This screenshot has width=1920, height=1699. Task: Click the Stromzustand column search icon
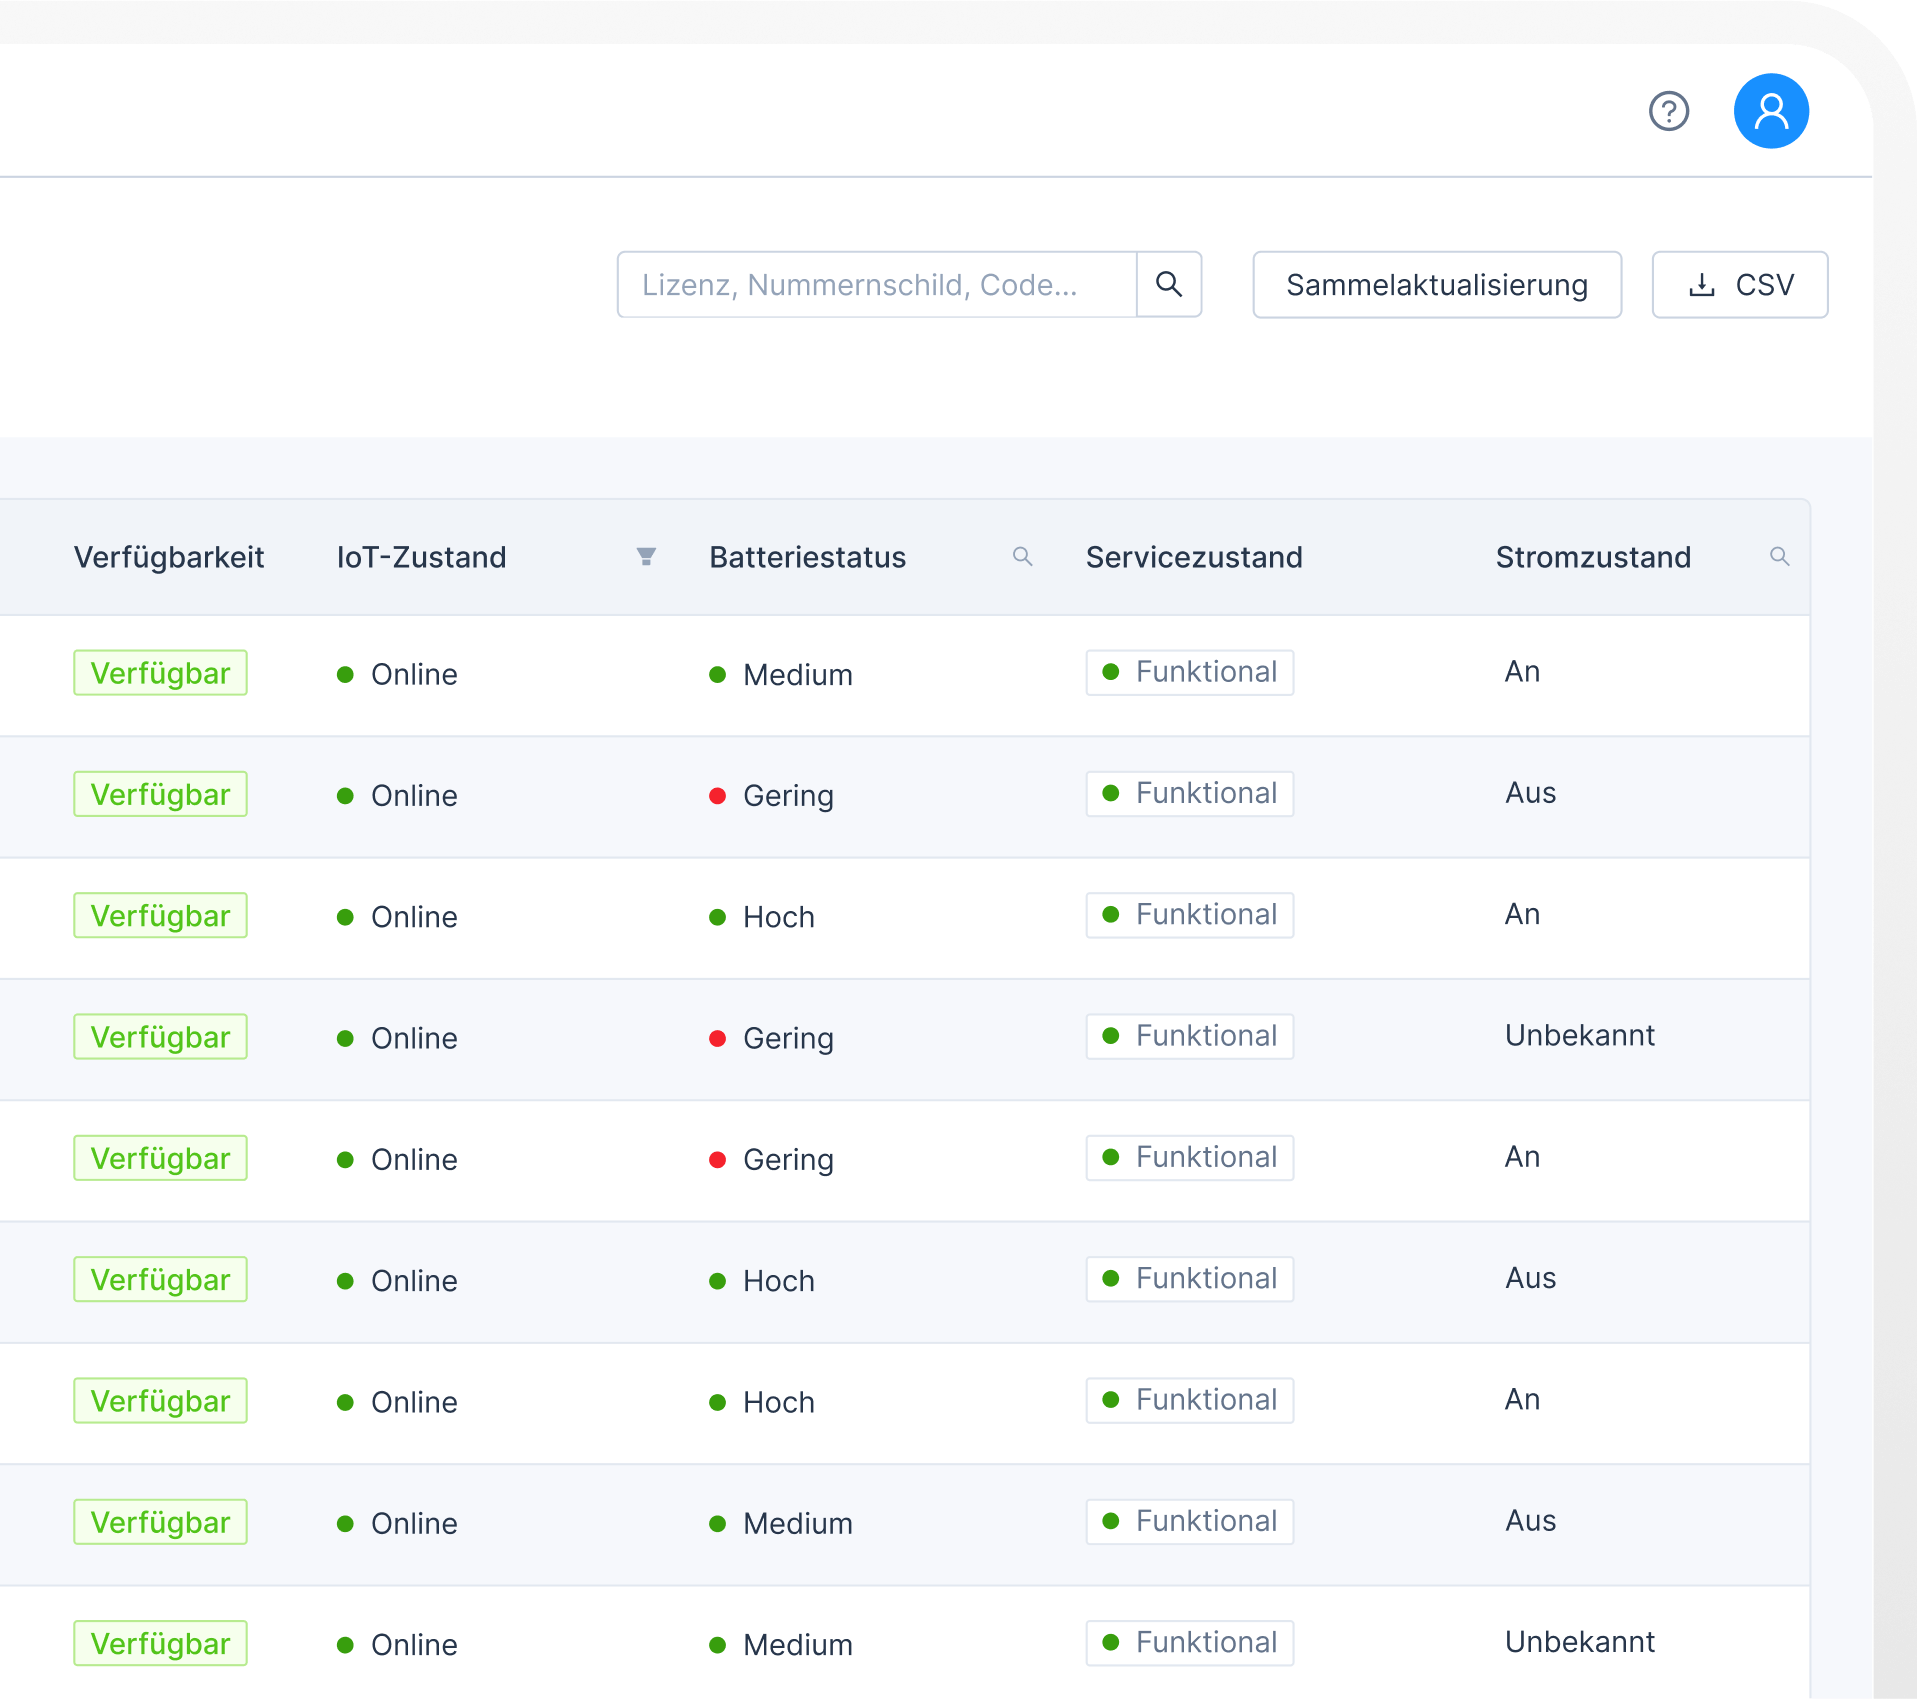[1779, 557]
